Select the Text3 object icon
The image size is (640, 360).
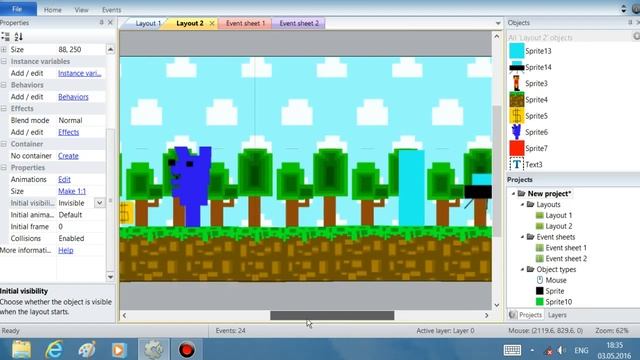[517, 164]
